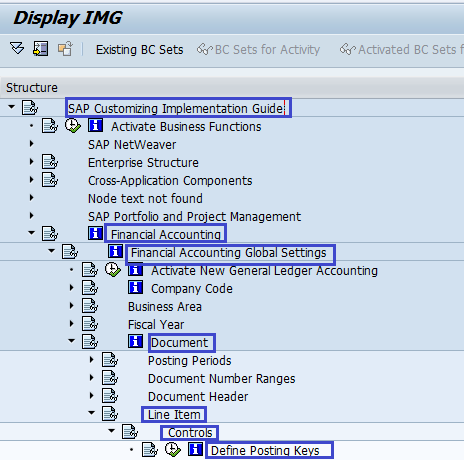Select Document Number Ranges entry
464x460 pixels.
[x=222, y=379]
